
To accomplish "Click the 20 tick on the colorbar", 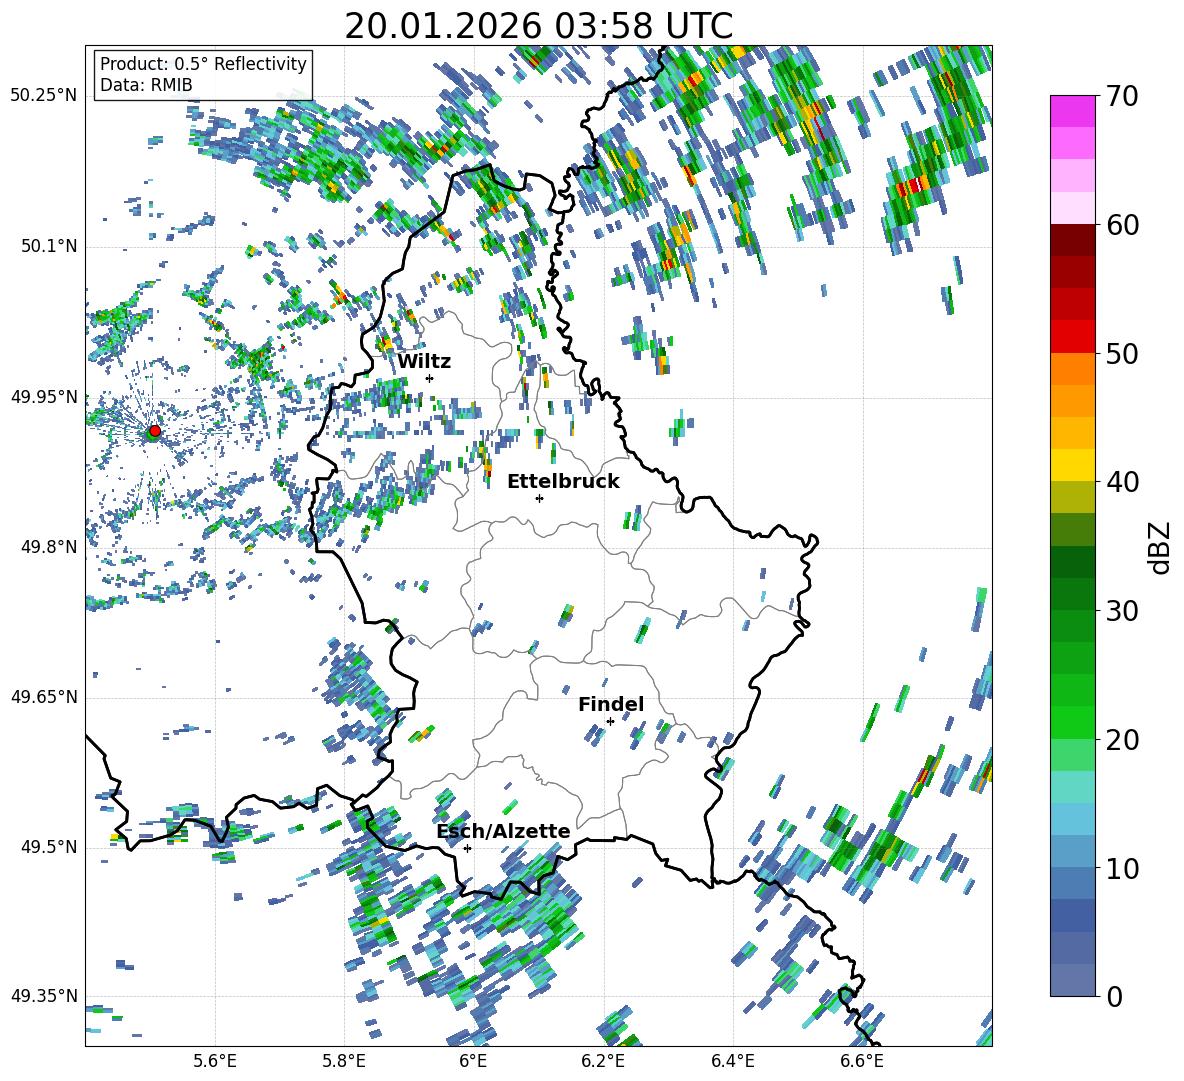I will click(1121, 740).
